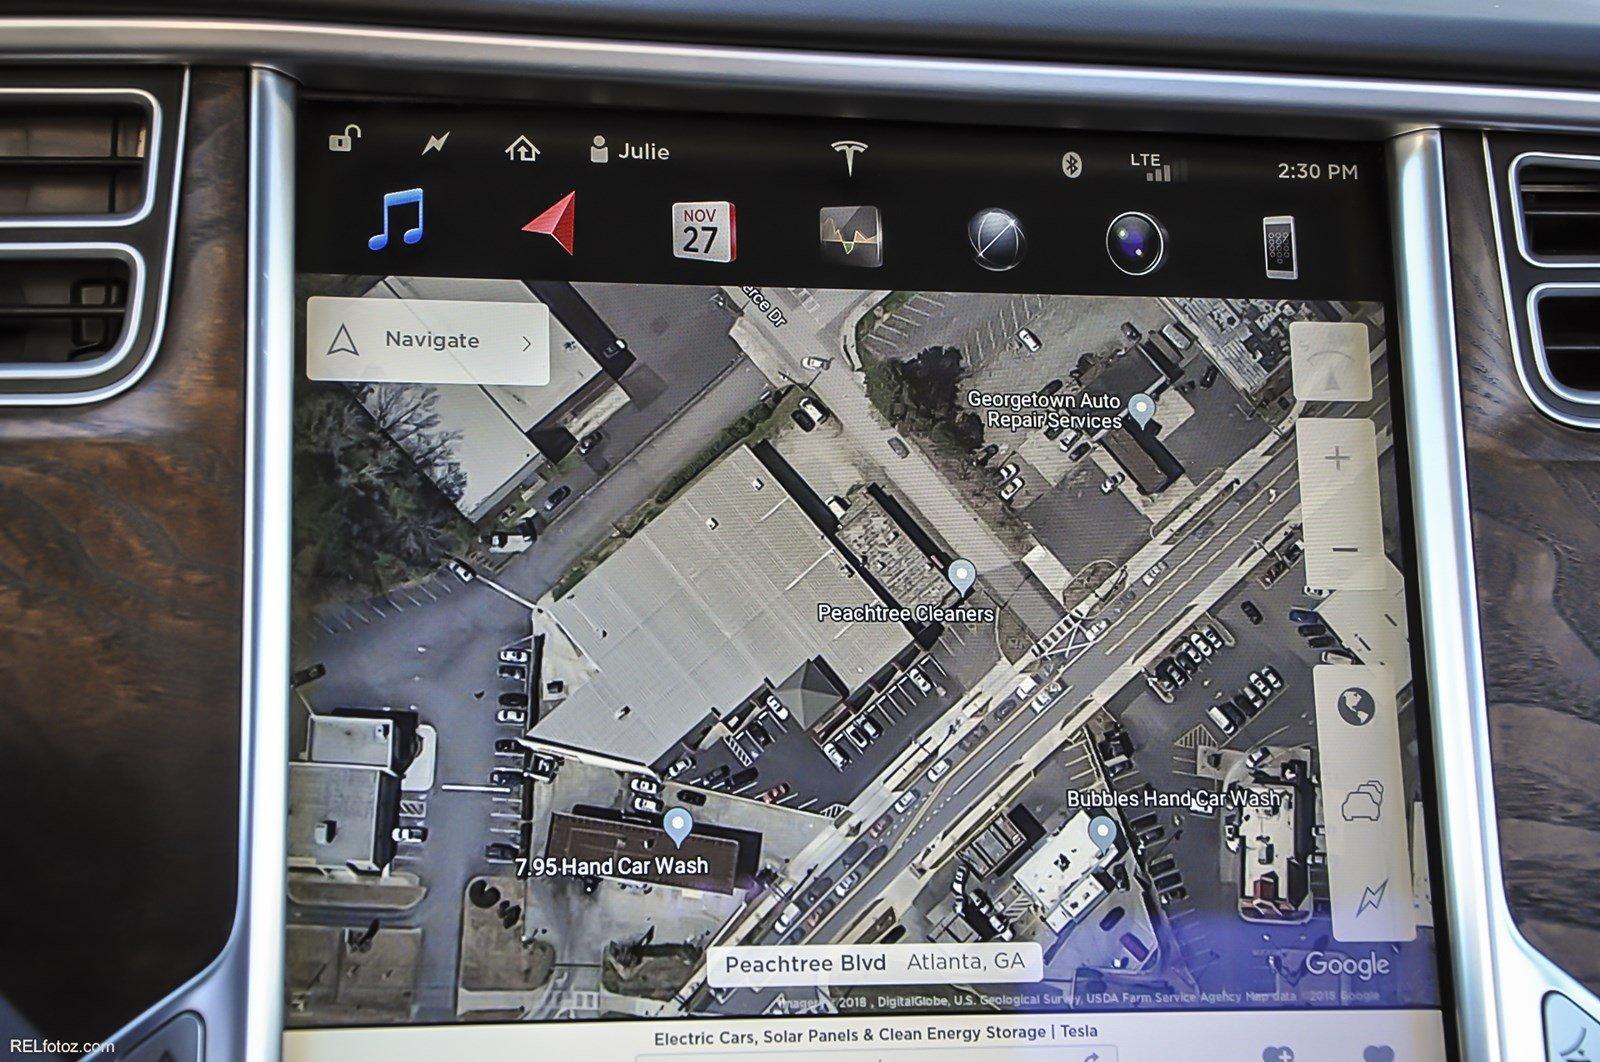Open the Nav red arrow app
The width and height of the screenshot is (1600, 1062).
click(551, 223)
